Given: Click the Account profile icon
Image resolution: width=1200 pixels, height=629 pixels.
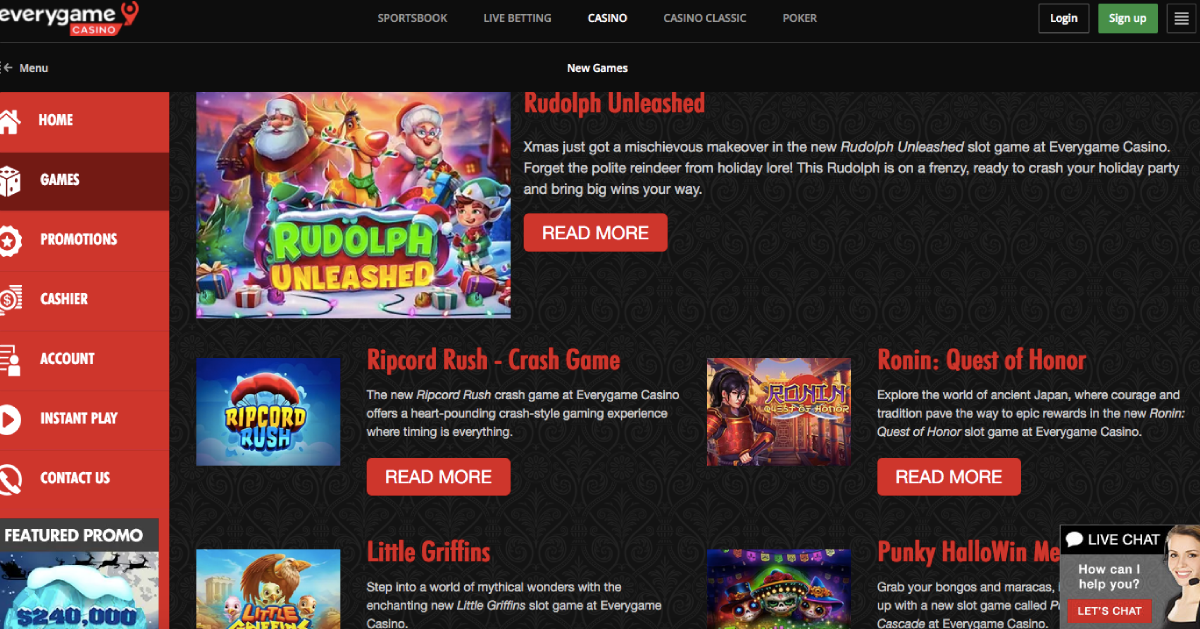Looking at the screenshot, I should (x=9, y=359).
